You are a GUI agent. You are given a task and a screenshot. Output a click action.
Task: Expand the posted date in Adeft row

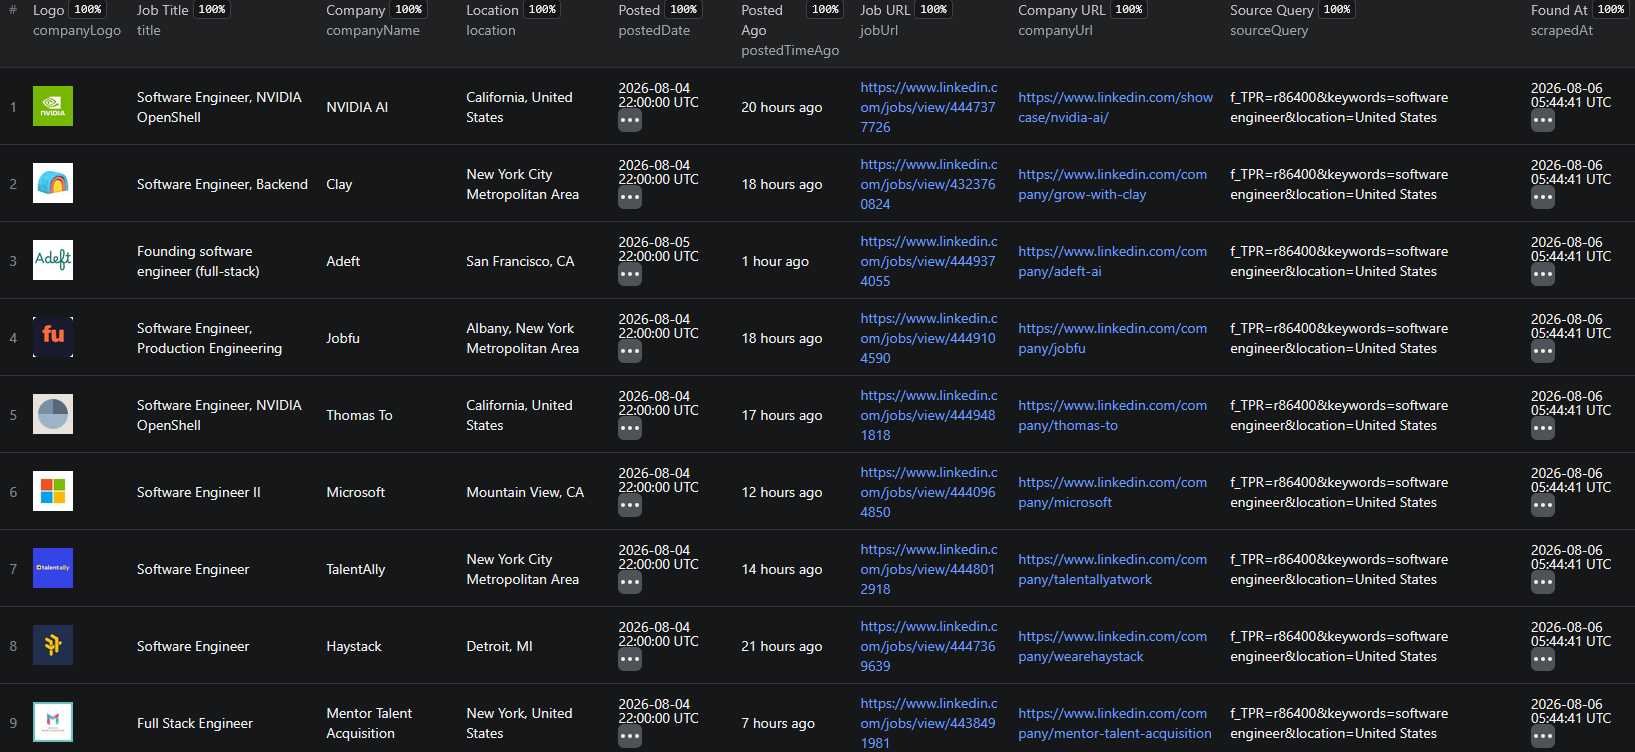click(x=630, y=275)
